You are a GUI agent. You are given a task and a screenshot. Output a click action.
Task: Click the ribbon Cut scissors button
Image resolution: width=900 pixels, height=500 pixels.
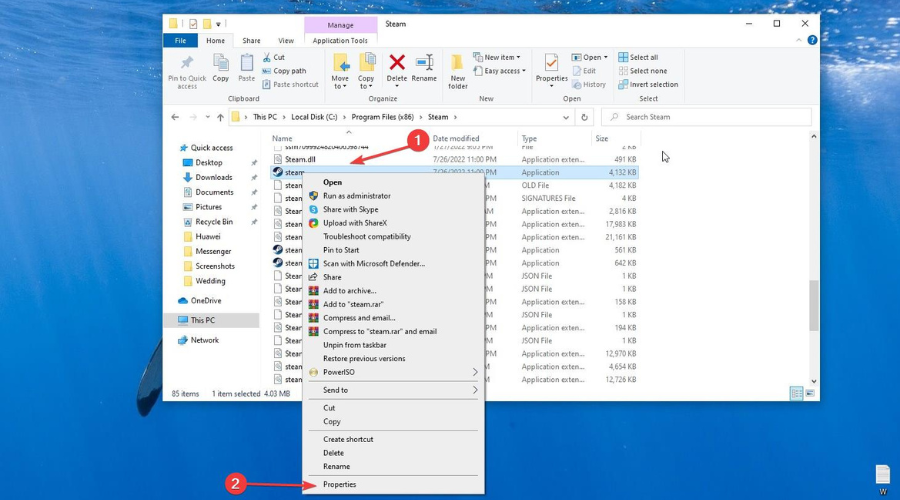tap(273, 57)
